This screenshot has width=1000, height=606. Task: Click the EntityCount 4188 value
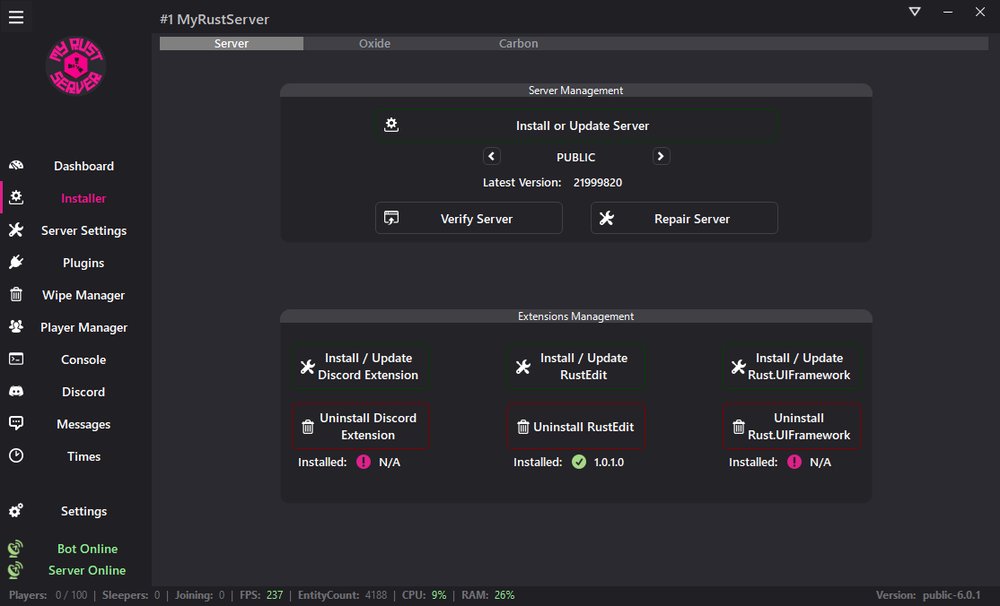376,595
